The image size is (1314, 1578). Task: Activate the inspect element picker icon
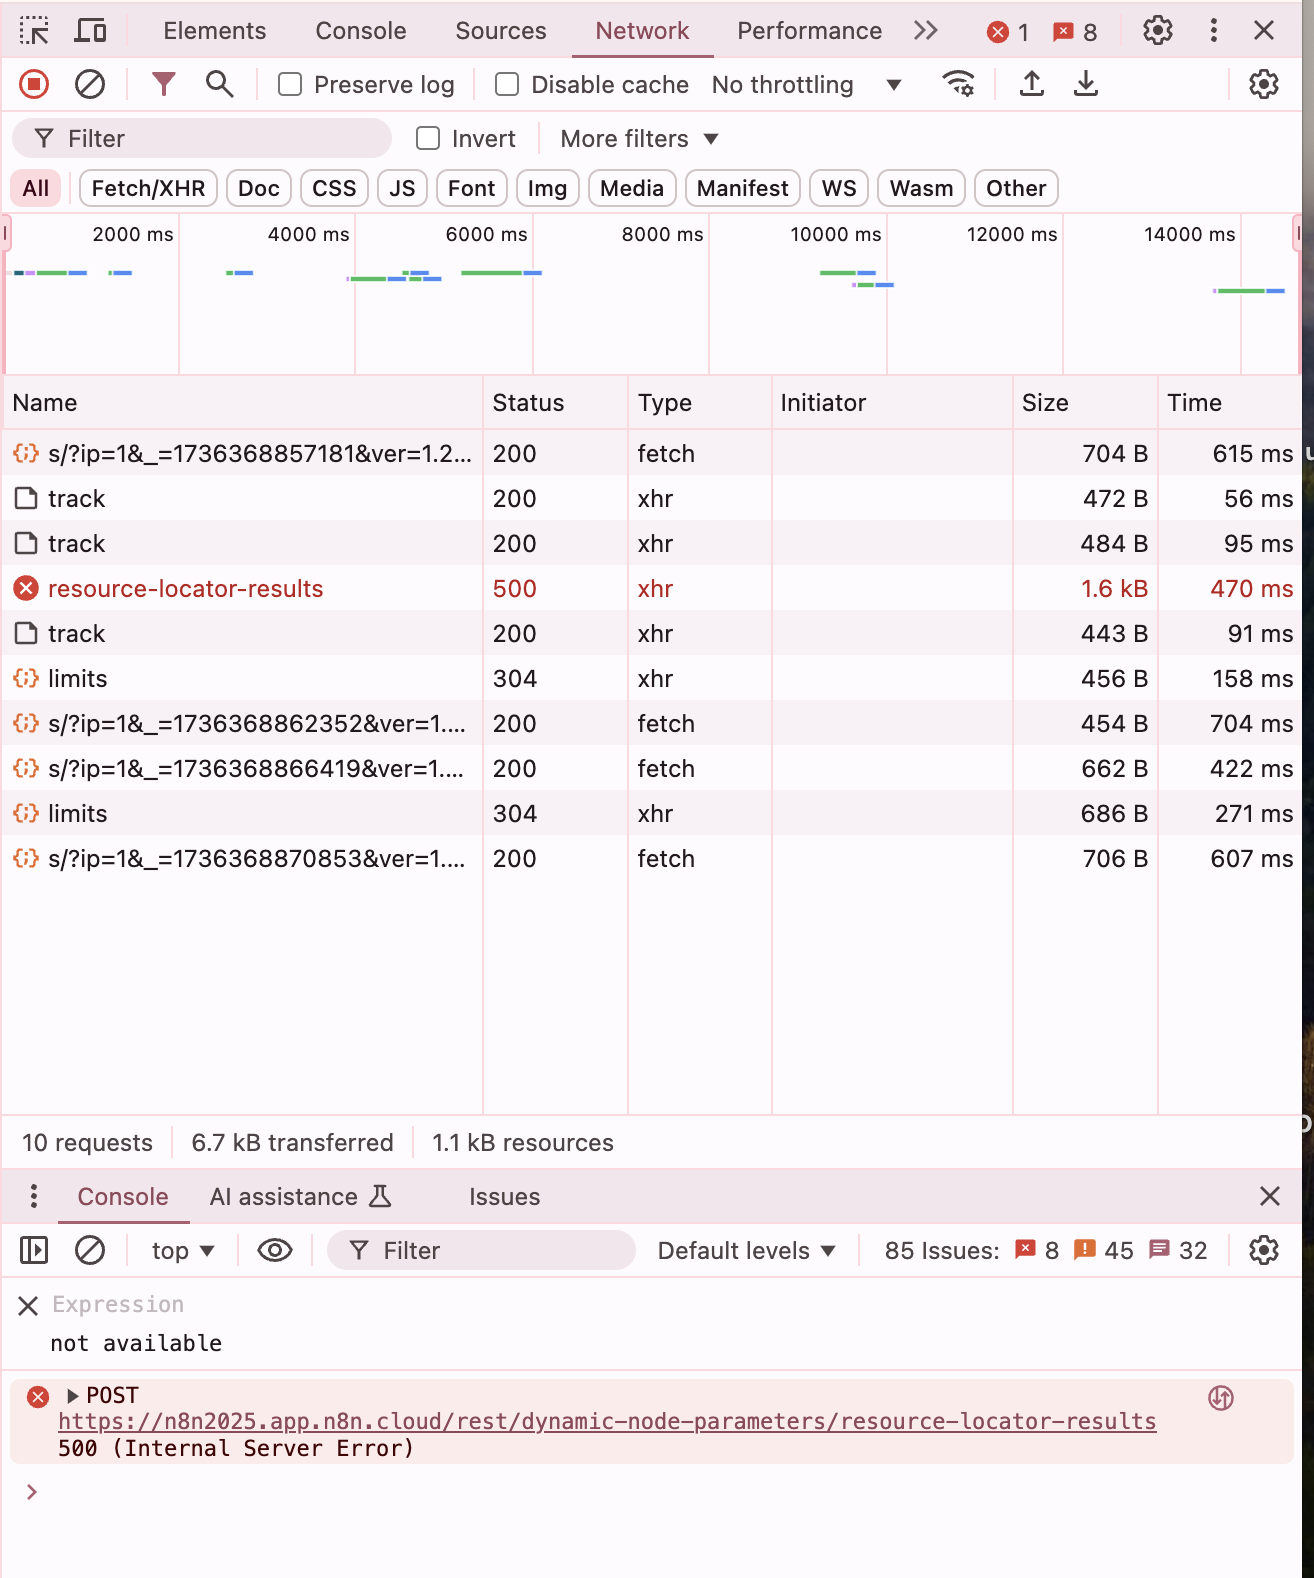click(34, 31)
